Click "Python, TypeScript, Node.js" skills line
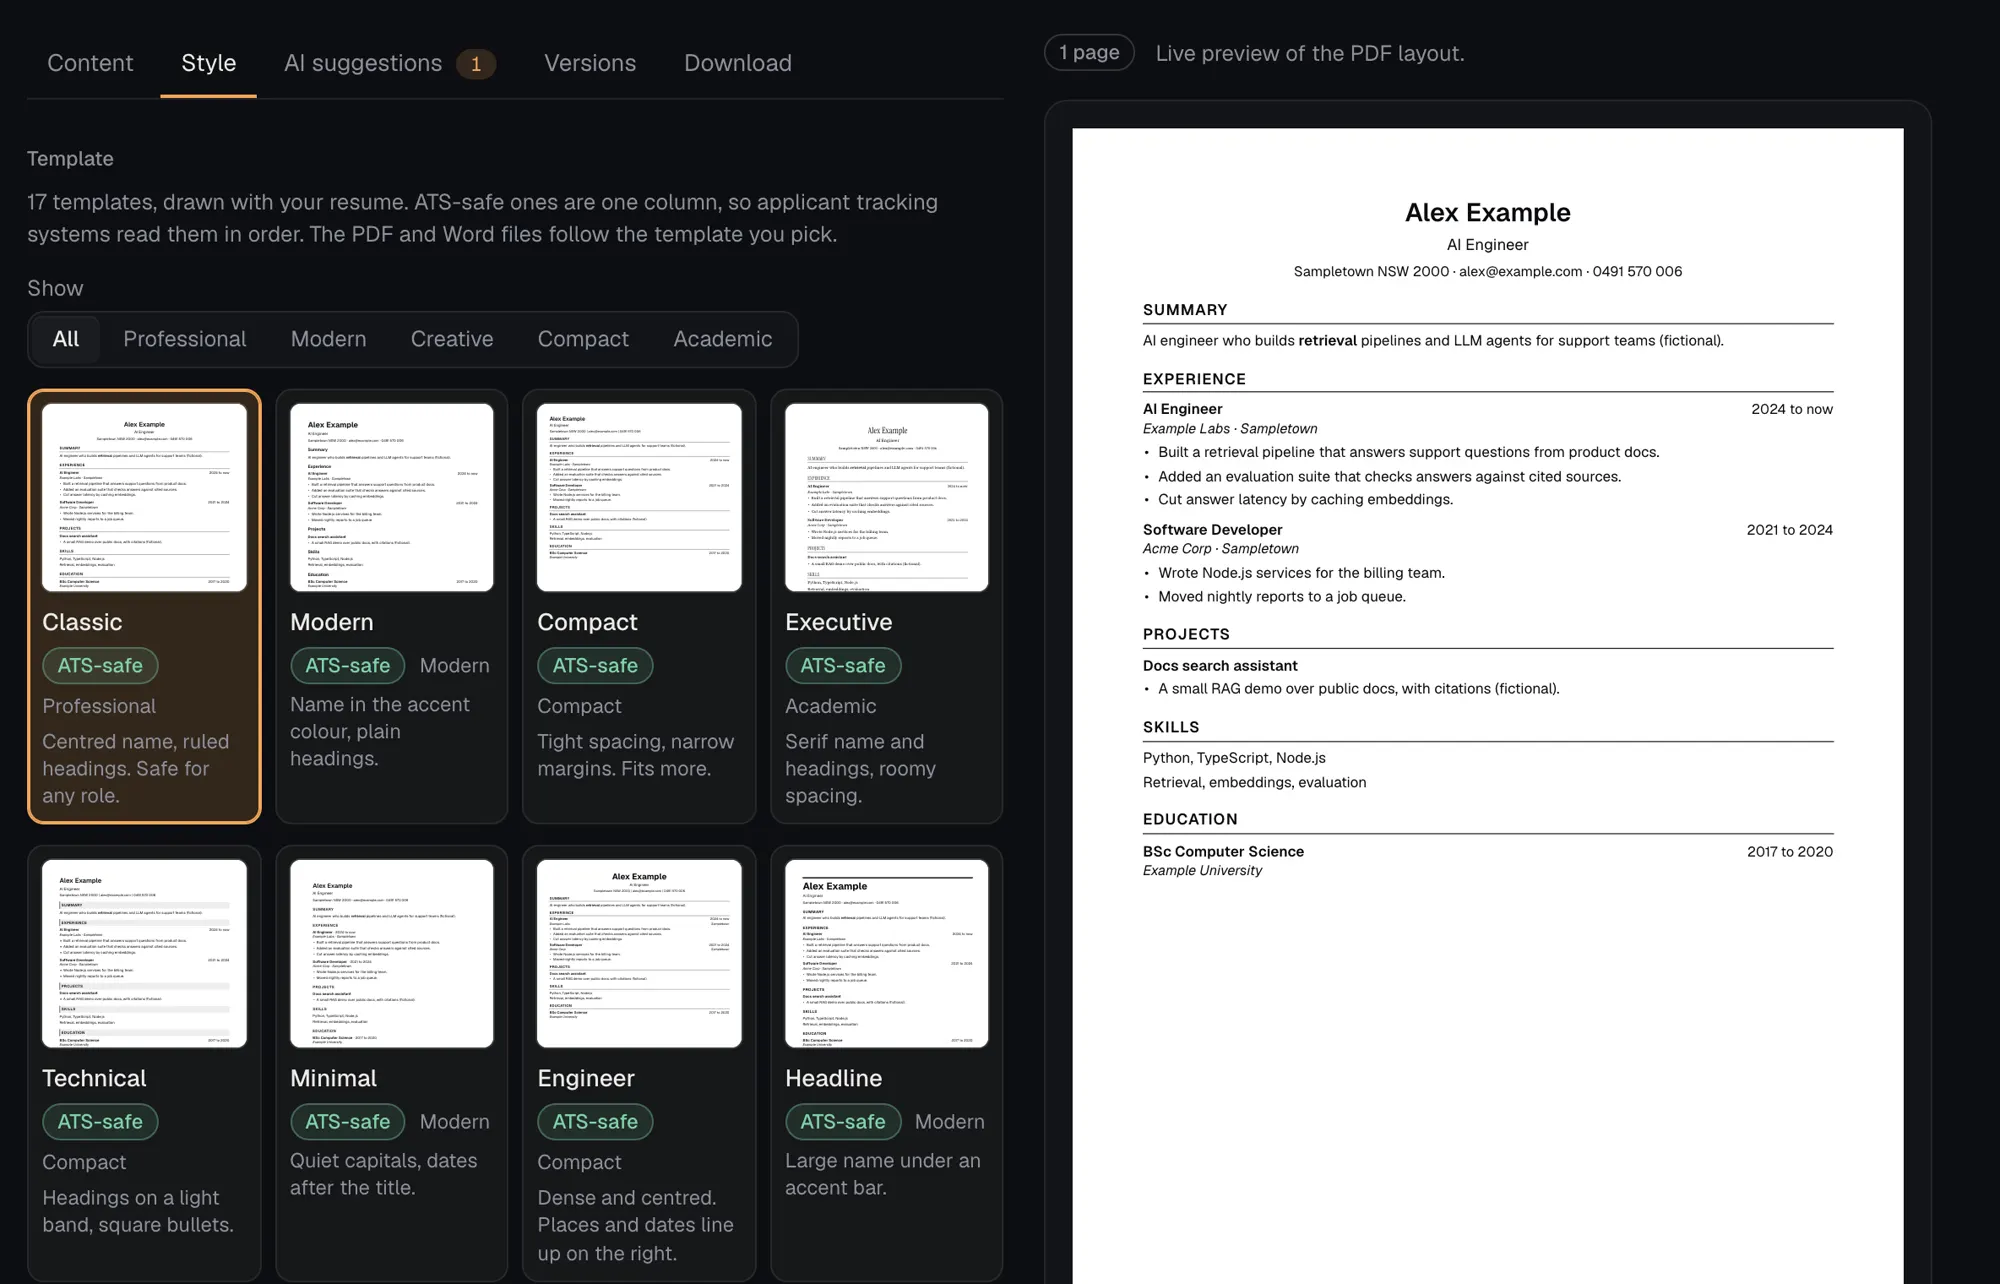Image resolution: width=2000 pixels, height=1284 pixels. [x=1234, y=758]
